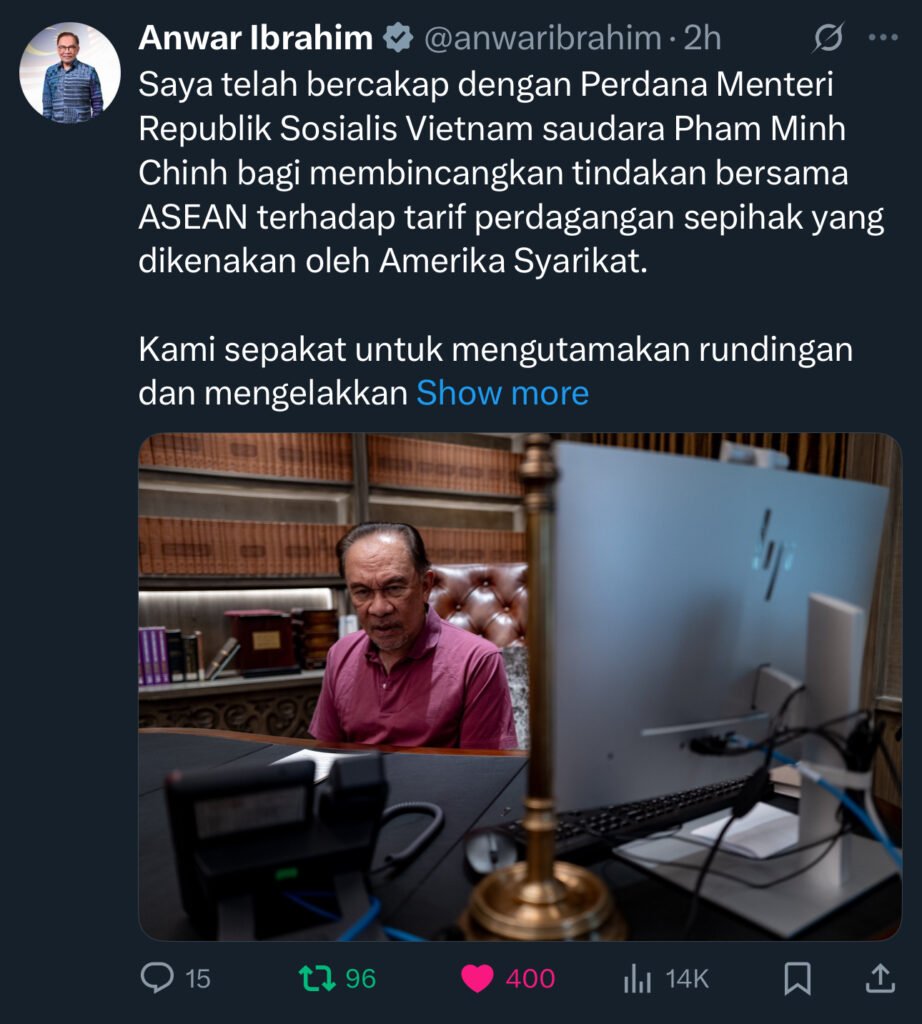Click the reply count 15

tap(198, 979)
